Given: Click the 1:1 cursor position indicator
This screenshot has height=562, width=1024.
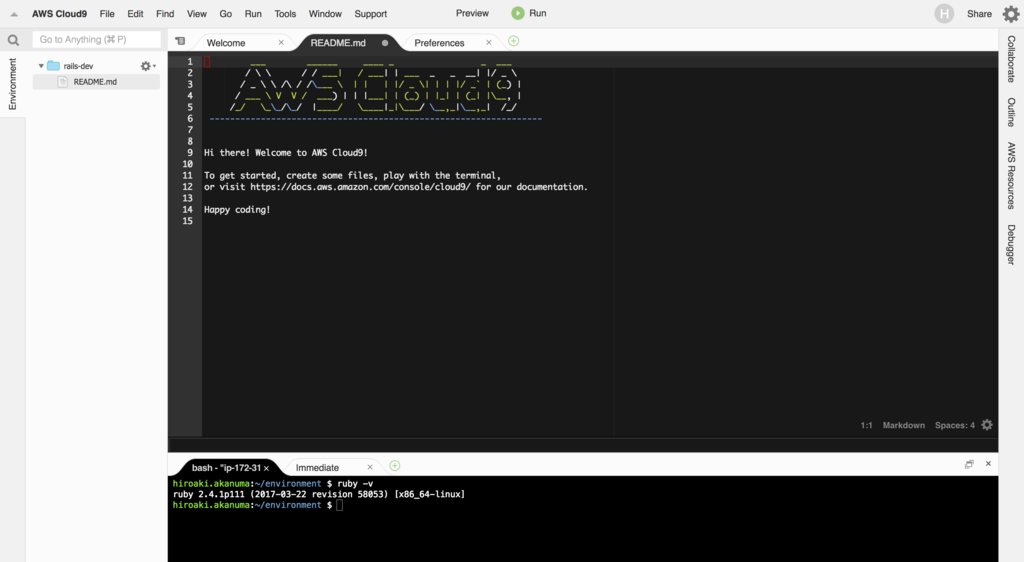Looking at the screenshot, I should (866, 426).
